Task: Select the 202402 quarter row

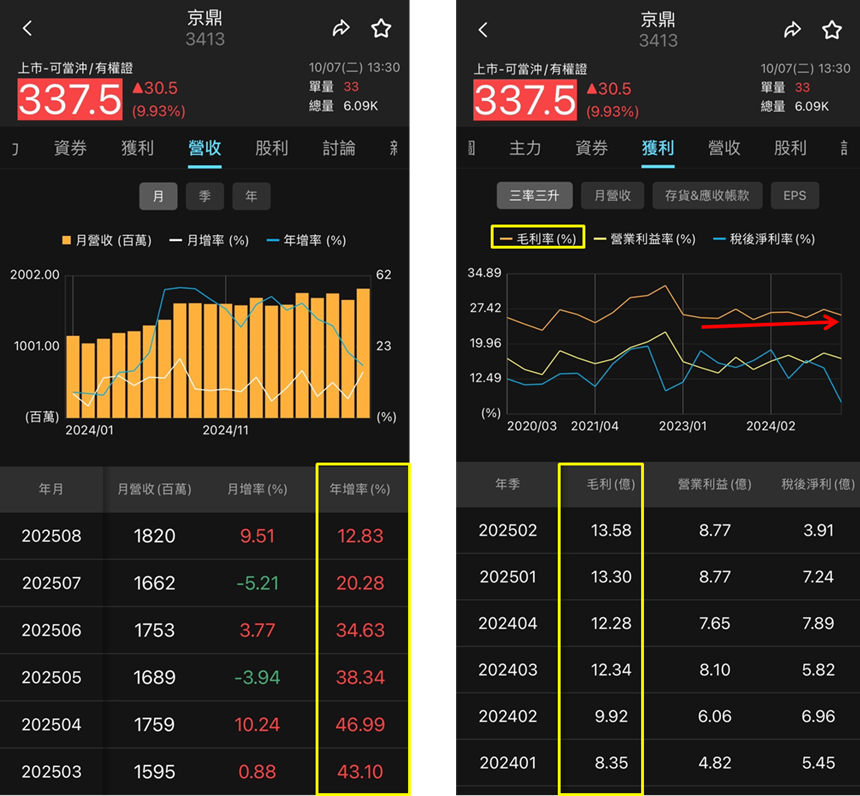Action: 658,716
